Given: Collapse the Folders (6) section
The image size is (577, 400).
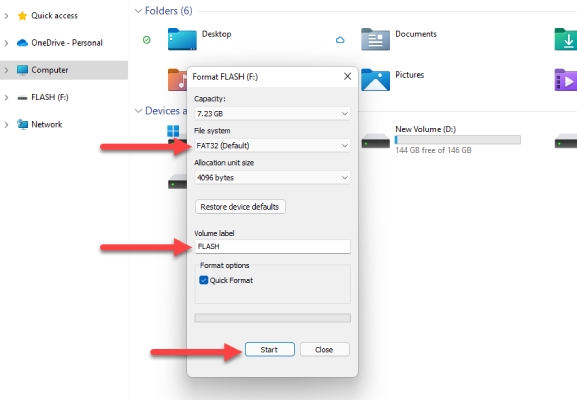Looking at the screenshot, I should 138,11.
